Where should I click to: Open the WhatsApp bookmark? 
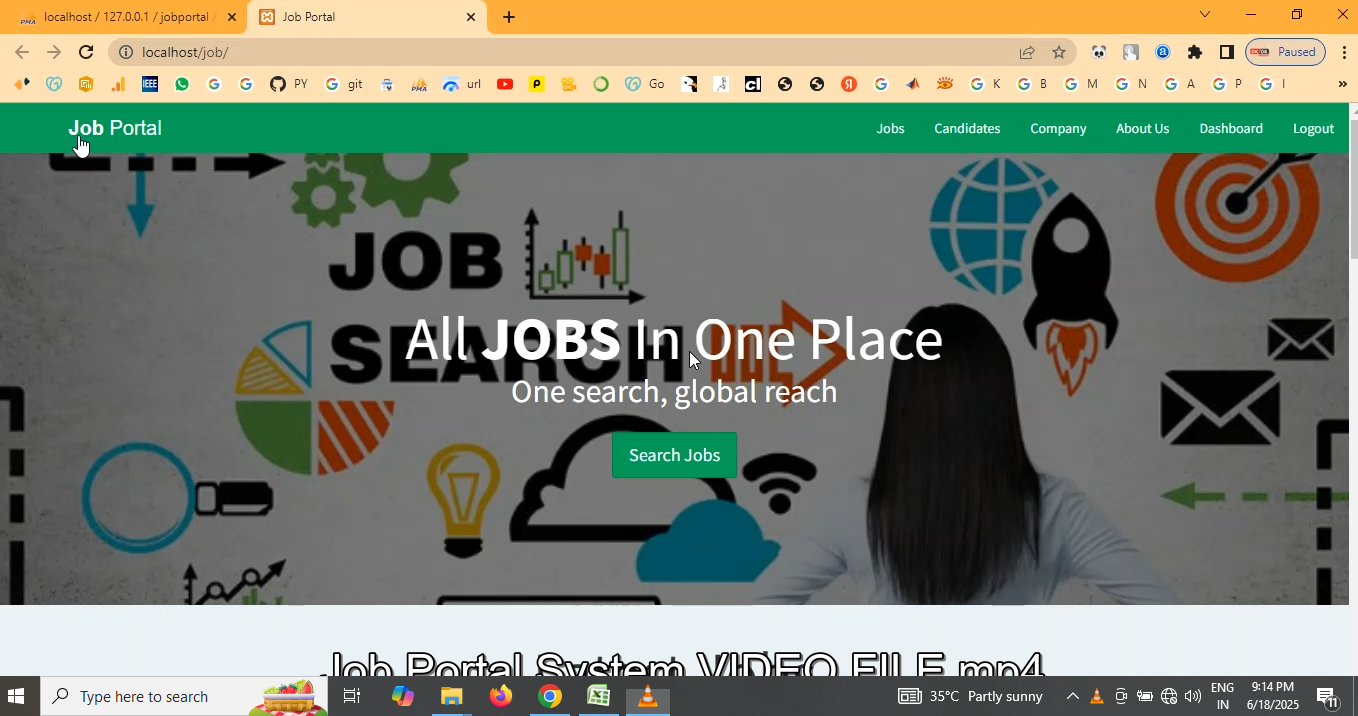point(182,84)
